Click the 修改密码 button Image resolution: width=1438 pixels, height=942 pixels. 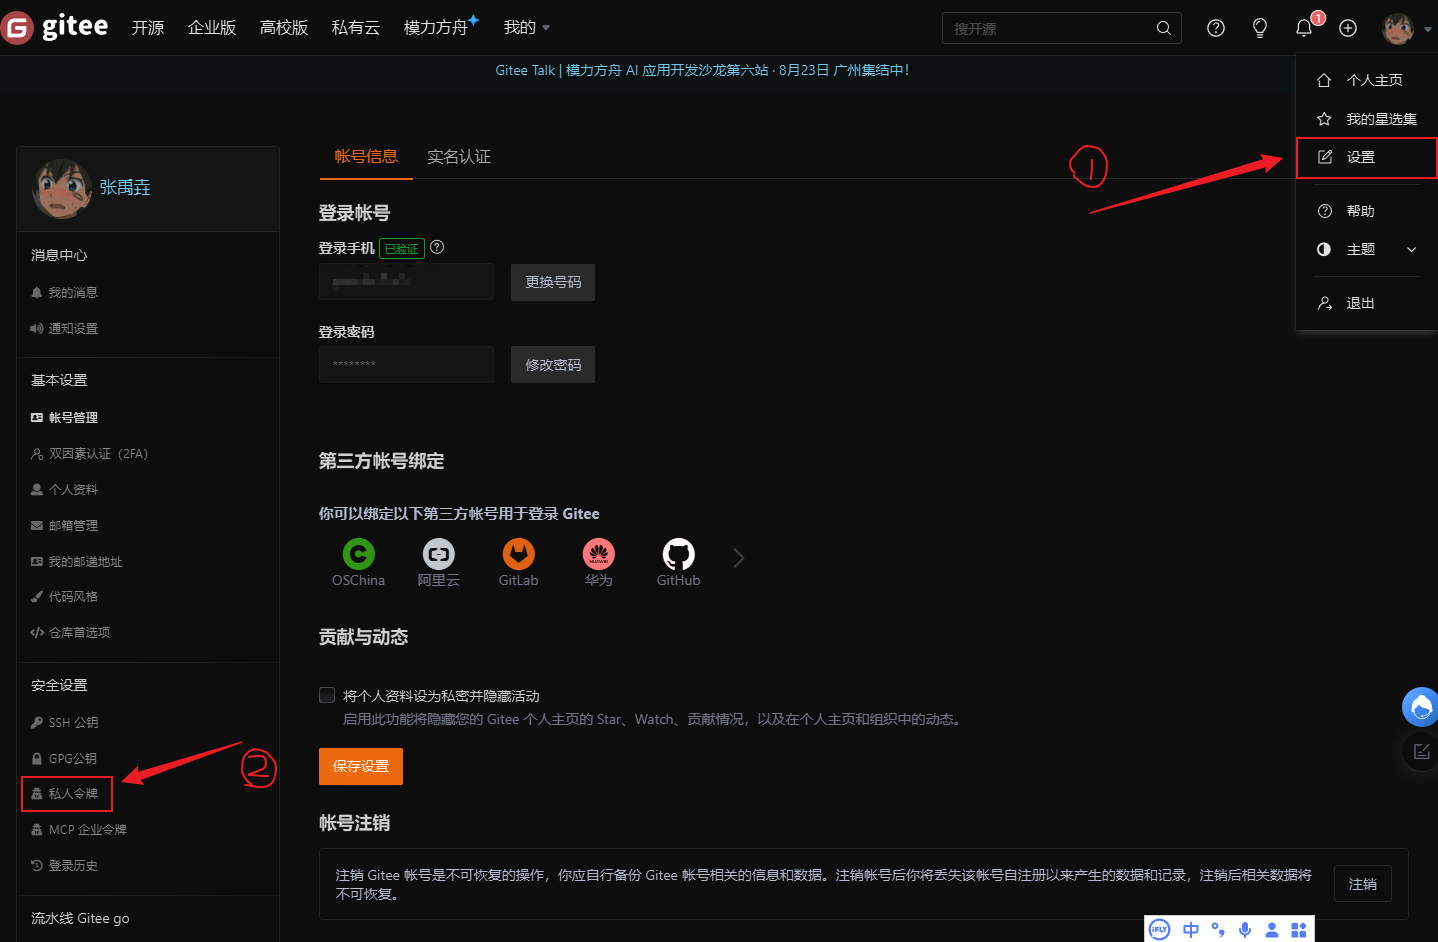click(x=553, y=365)
